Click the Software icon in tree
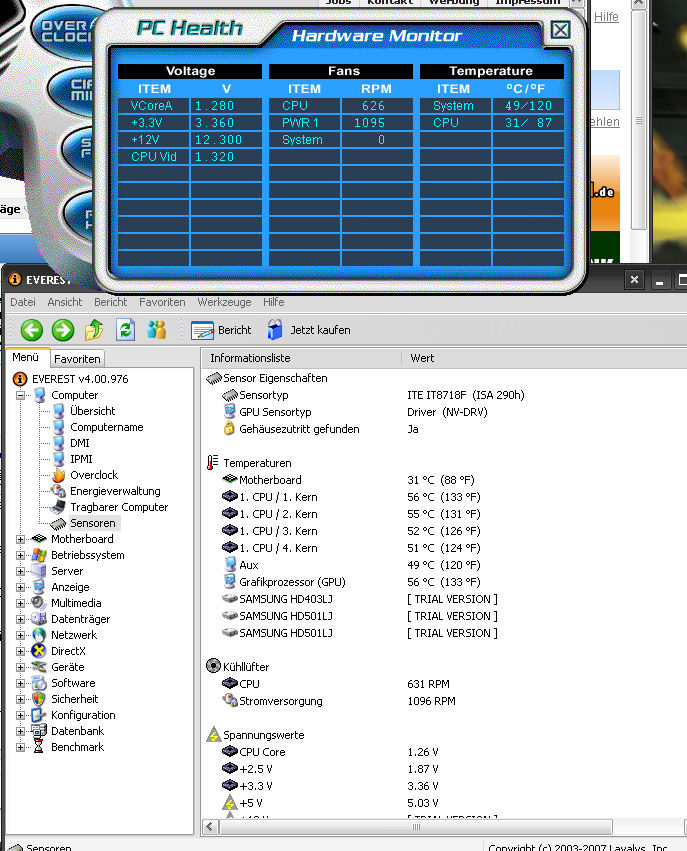 click(x=39, y=683)
